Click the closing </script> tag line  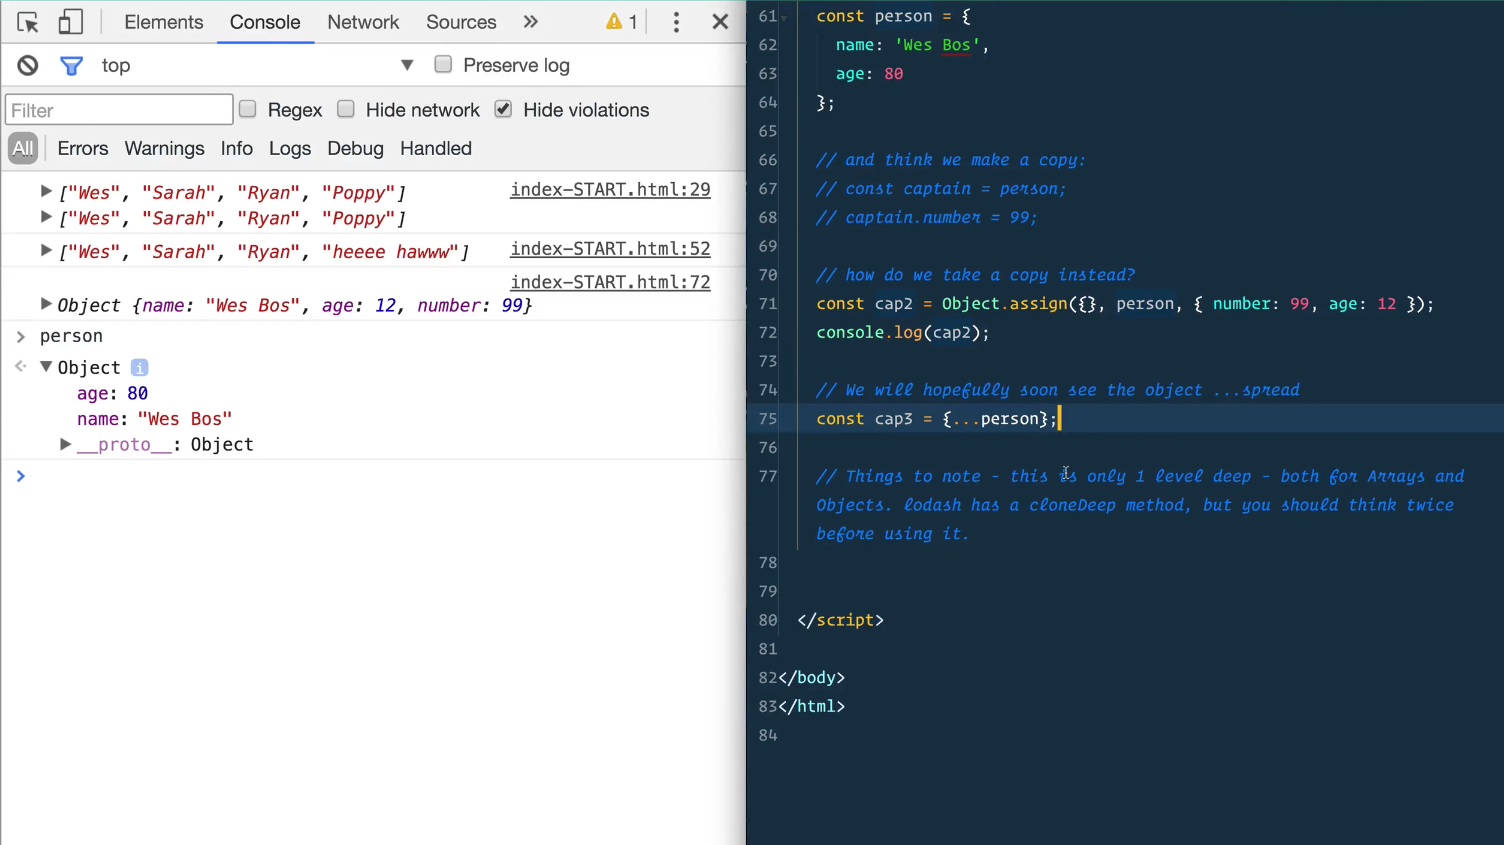pos(840,620)
